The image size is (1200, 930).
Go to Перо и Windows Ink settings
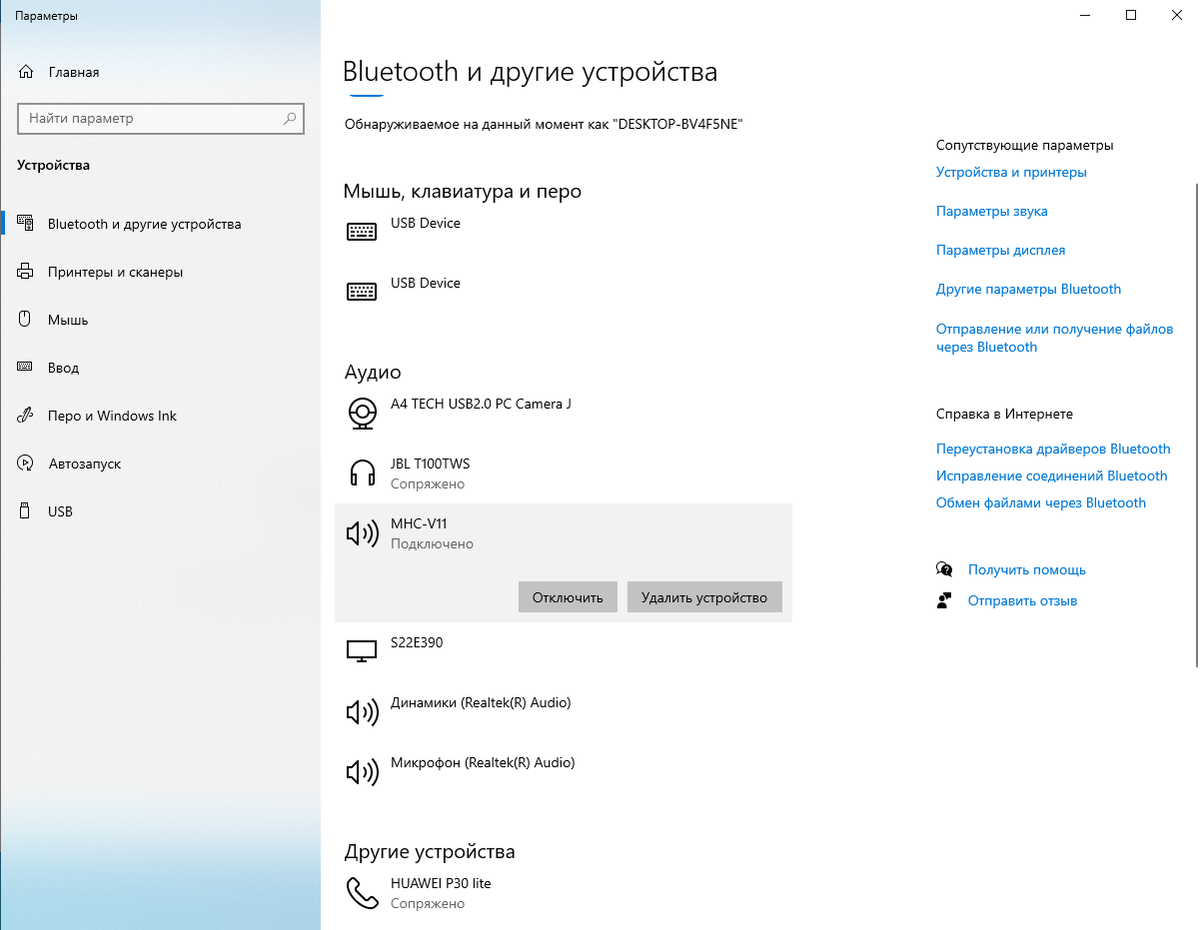coord(112,416)
